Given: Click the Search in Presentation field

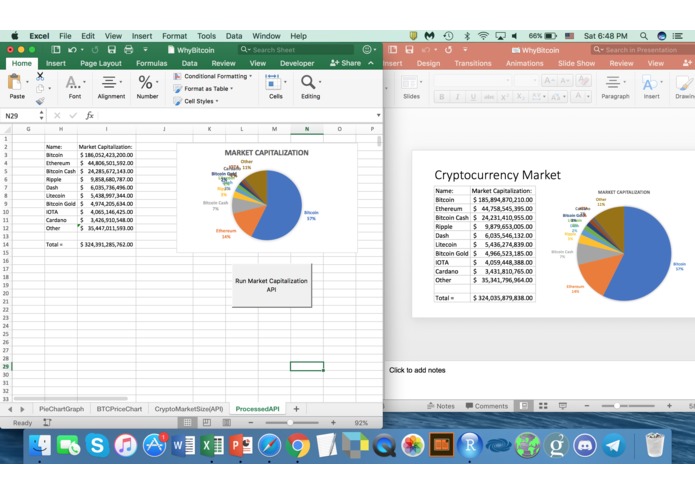Looking at the screenshot, I should tap(642, 50).
